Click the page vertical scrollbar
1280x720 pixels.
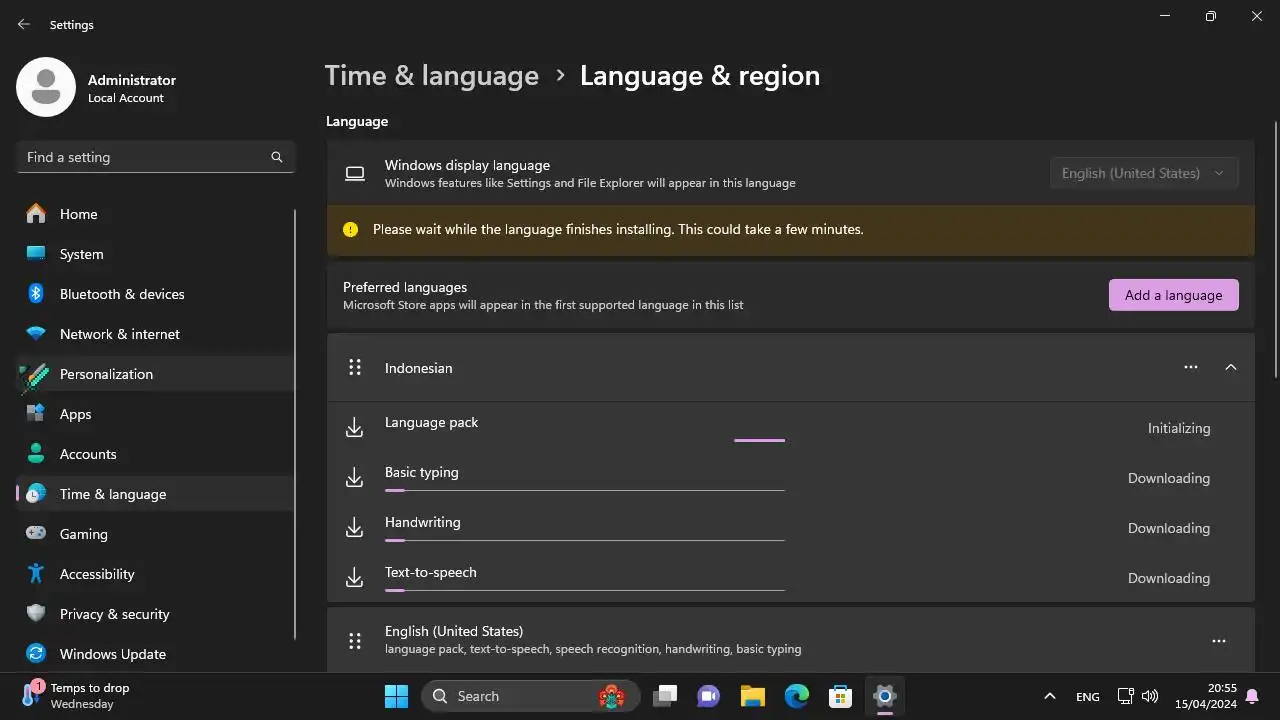click(1275, 248)
